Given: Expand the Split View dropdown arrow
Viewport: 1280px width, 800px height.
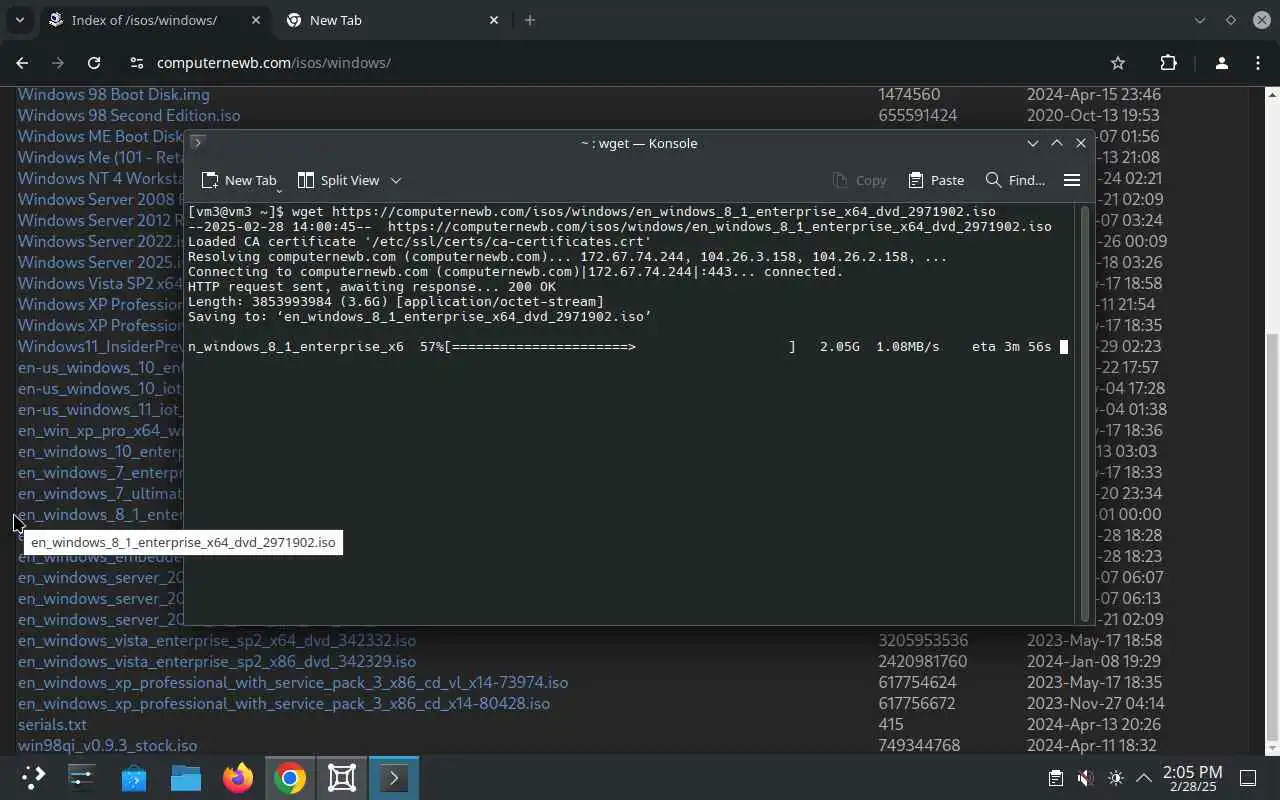Looking at the screenshot, I should [395, 180].
